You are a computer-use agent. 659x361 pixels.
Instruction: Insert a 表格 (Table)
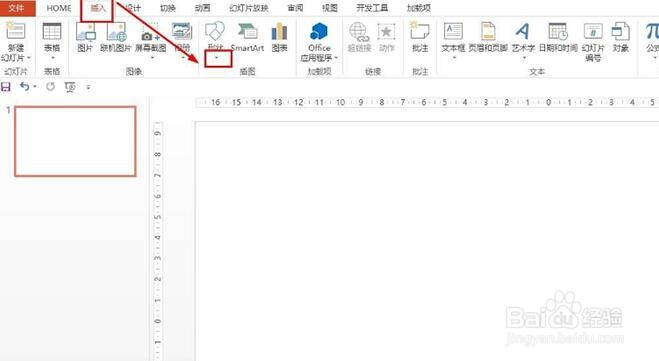pos(52,36)
